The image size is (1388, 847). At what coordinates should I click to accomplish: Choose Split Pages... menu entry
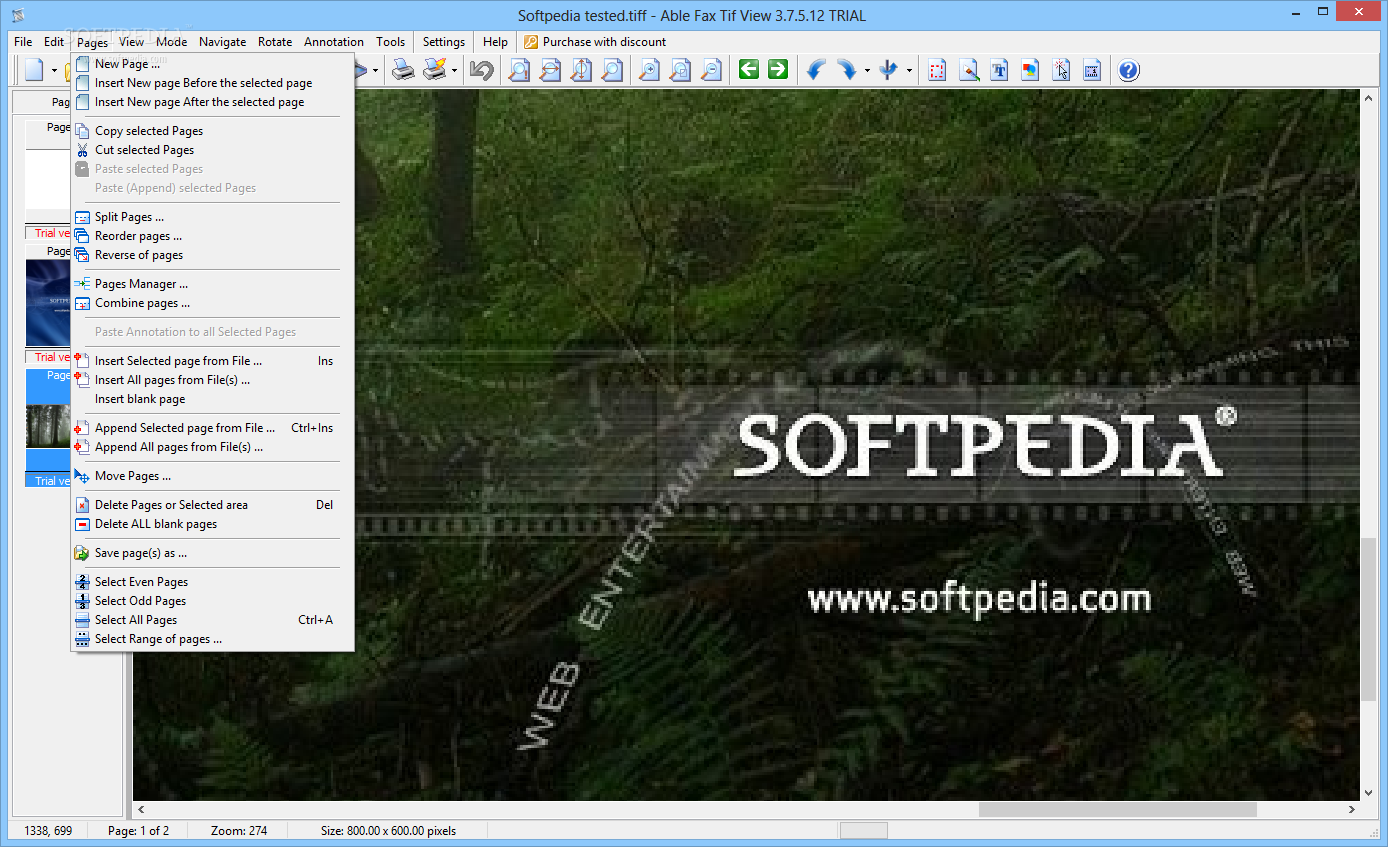tap(212, 217)
